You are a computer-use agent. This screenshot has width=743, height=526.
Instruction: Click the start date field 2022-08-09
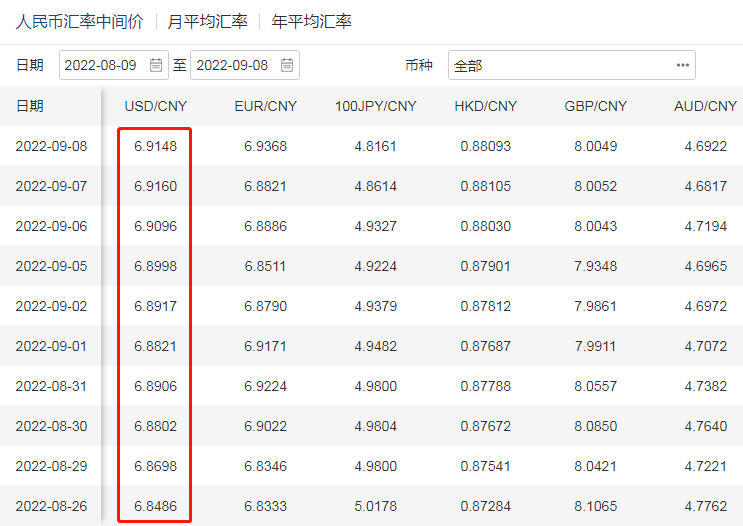pos(100,65)
